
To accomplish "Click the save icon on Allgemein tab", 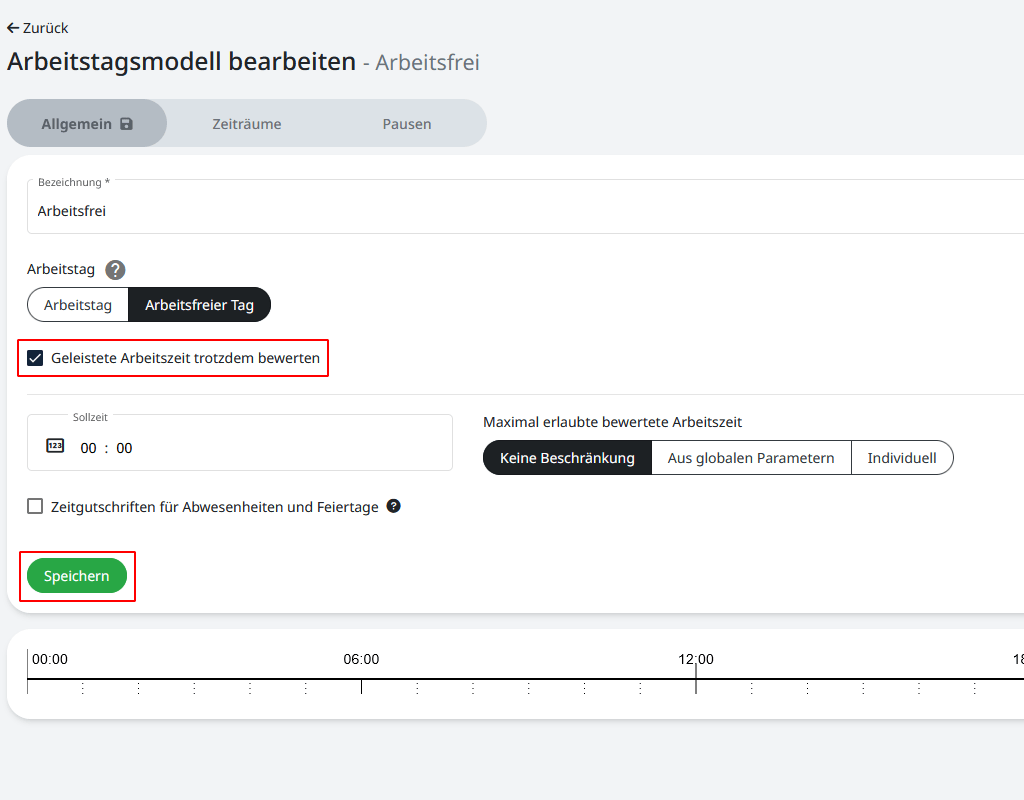I will point(127,124).
